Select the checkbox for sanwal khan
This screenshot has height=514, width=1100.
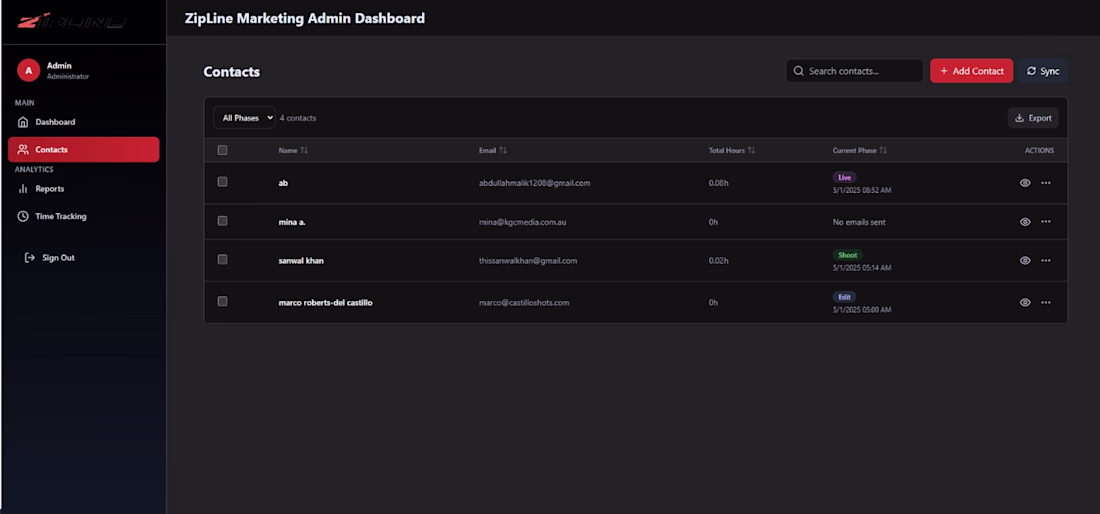click(222, 259)
